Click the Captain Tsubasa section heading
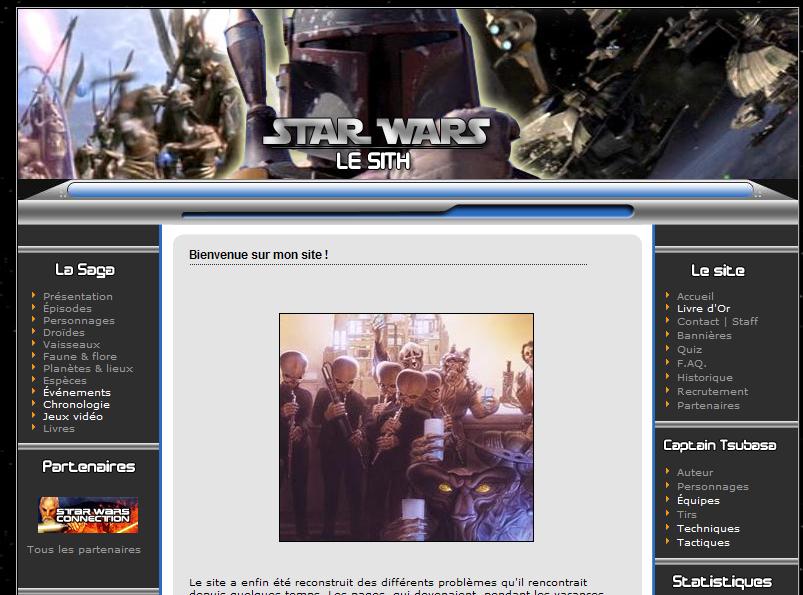803x595 pixels. pos(720,445)
